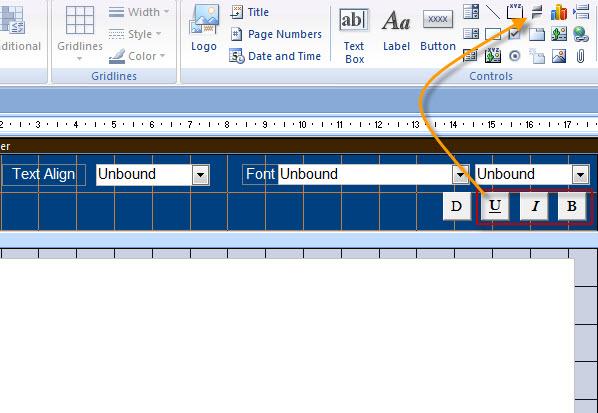Select the Toggle Button control icon
598x413 pixels.
pyautogui.click(x=537, y=12)
